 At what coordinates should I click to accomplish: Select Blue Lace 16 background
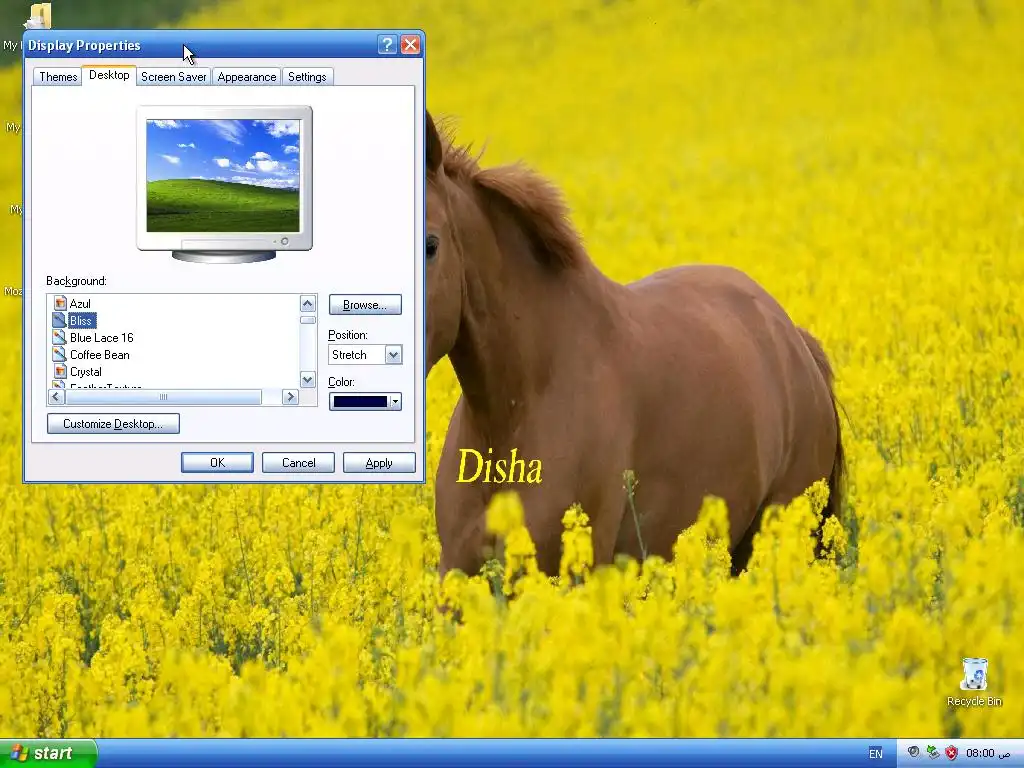pos(101,337)
